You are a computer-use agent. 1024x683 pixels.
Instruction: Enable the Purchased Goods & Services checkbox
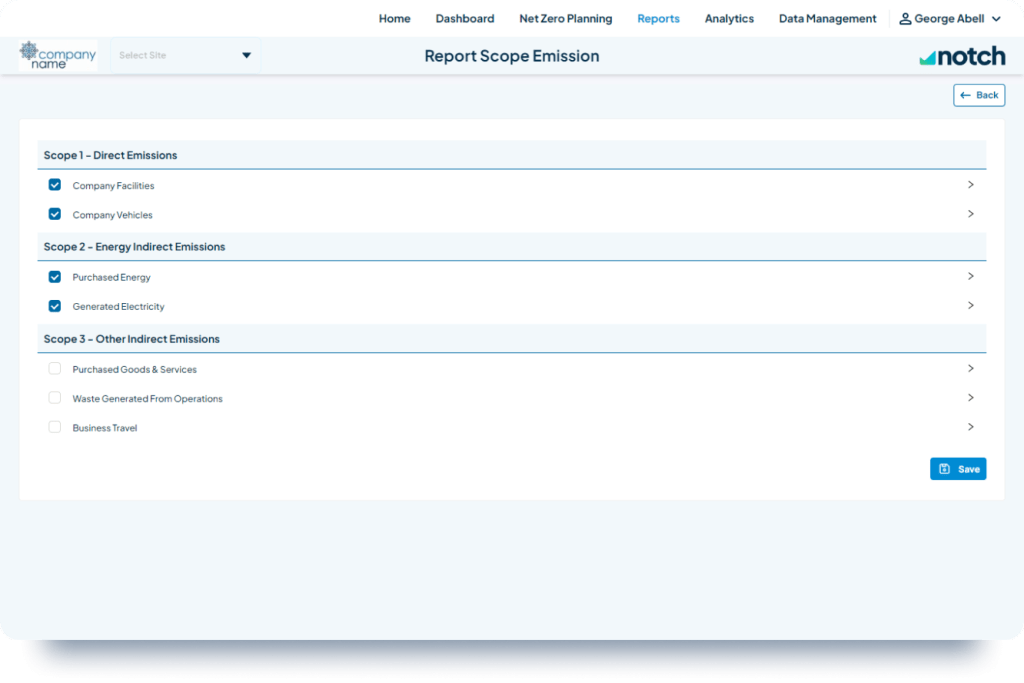pos(55,369)
